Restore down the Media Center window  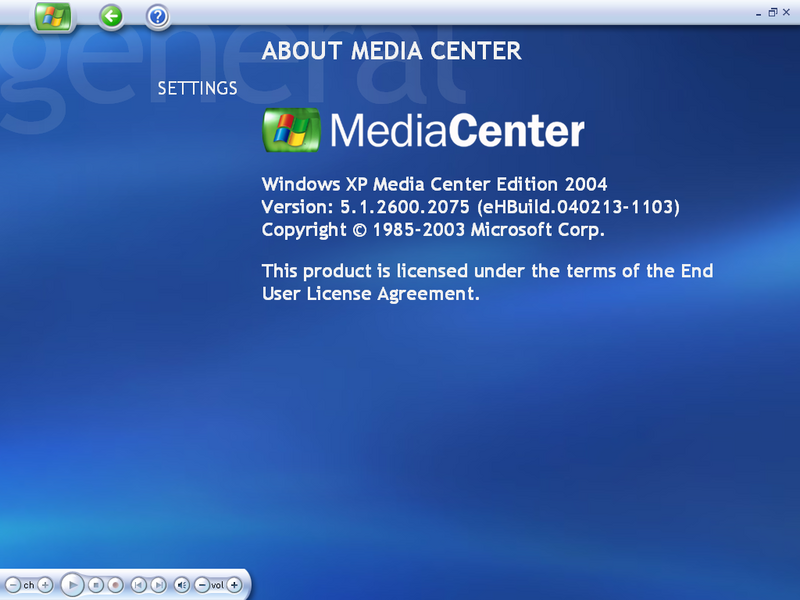(x=772, y=12)
